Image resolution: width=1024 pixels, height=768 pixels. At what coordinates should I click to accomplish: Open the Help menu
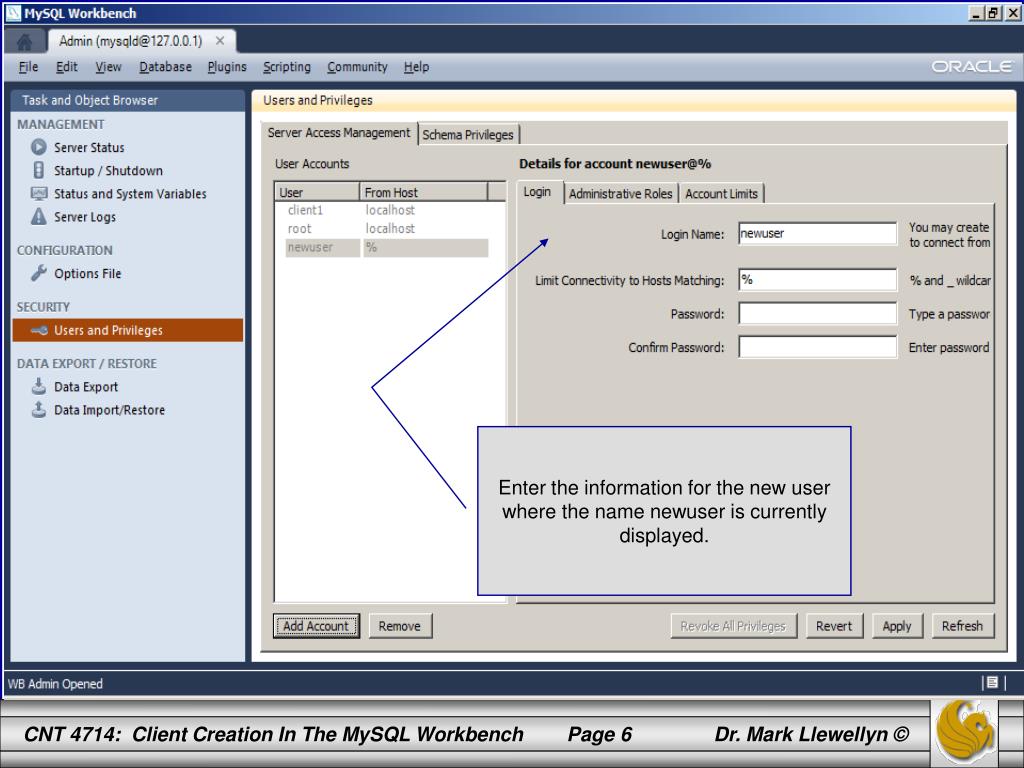(x=416, y=67)
